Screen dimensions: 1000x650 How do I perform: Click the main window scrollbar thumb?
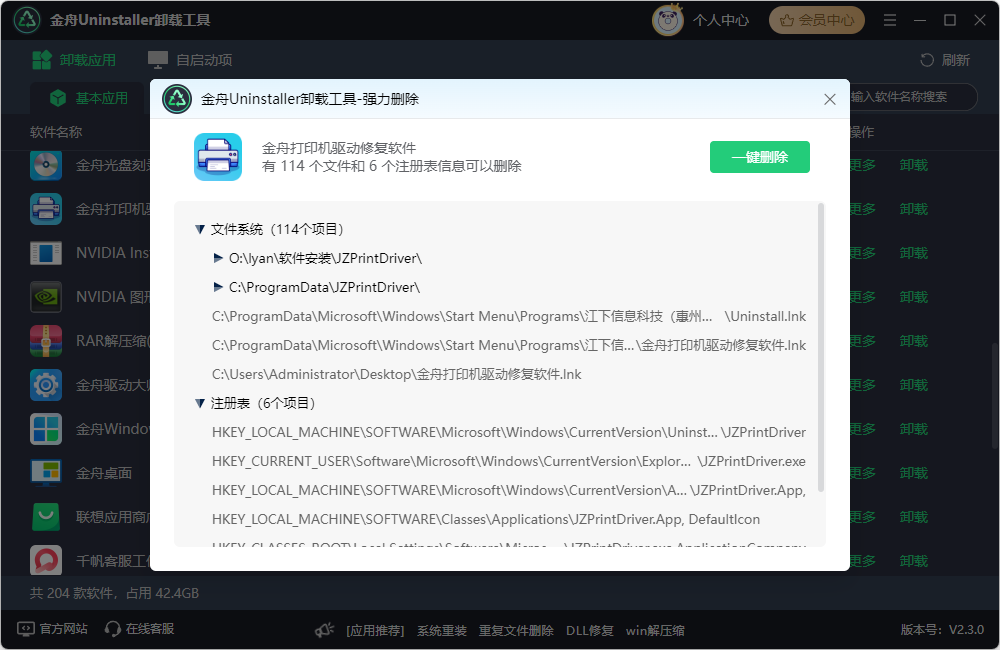coord(994,395)
